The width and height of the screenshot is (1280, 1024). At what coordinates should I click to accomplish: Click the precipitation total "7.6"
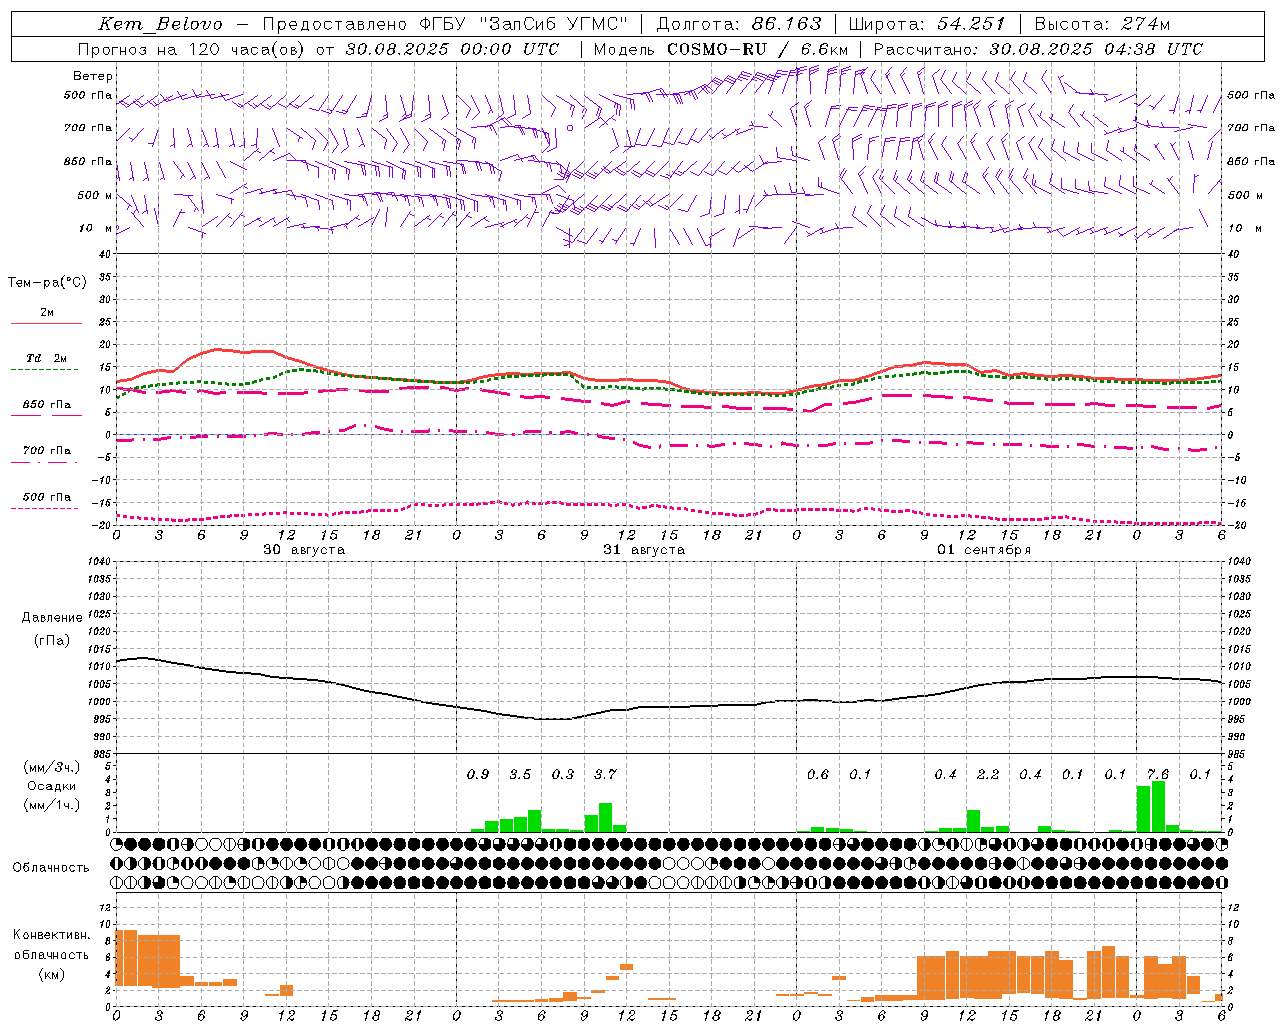coord(1158,774)
